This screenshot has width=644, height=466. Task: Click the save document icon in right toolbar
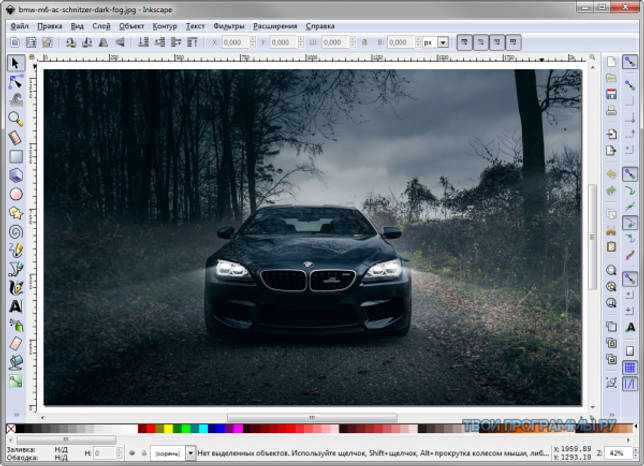[611, 94]
